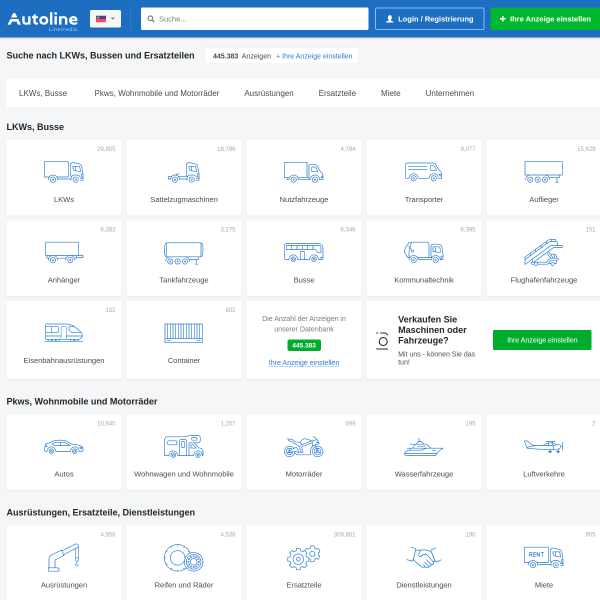
Task: Click the Autoline logo
Action: point(42,20)
